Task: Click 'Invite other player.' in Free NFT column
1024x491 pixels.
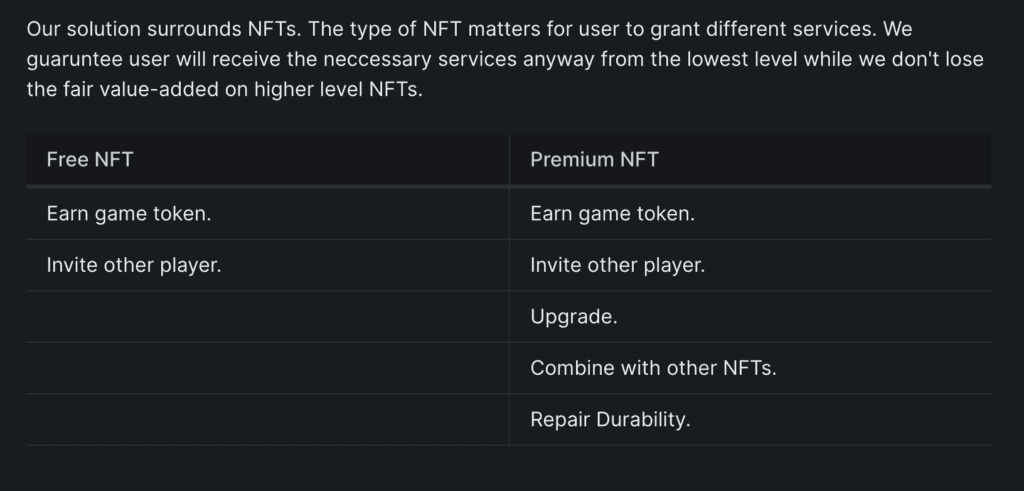Action: point(134,266)
